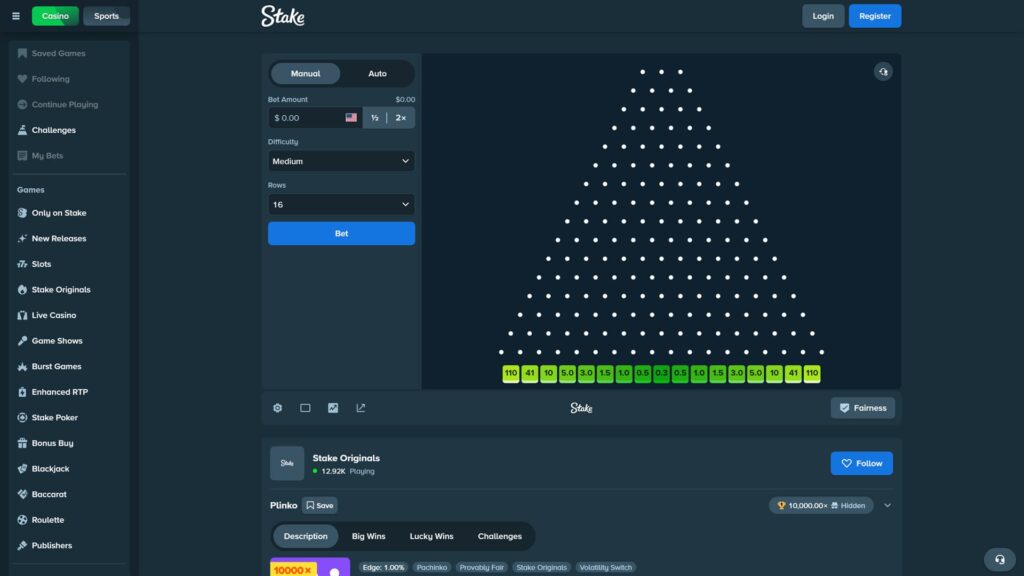Click the Register button
The height and width of the screenshot is (576, 1024).
874,16
